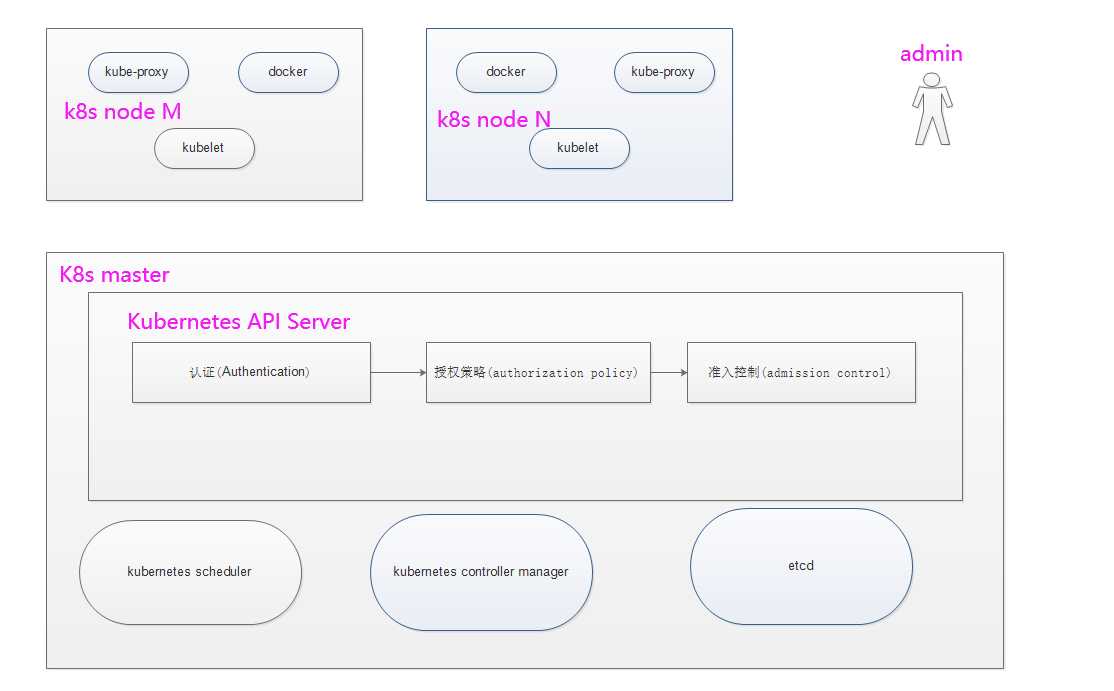Click arrow from authorization policy to admission control
1114x691 pixels.
click(669, 372)
